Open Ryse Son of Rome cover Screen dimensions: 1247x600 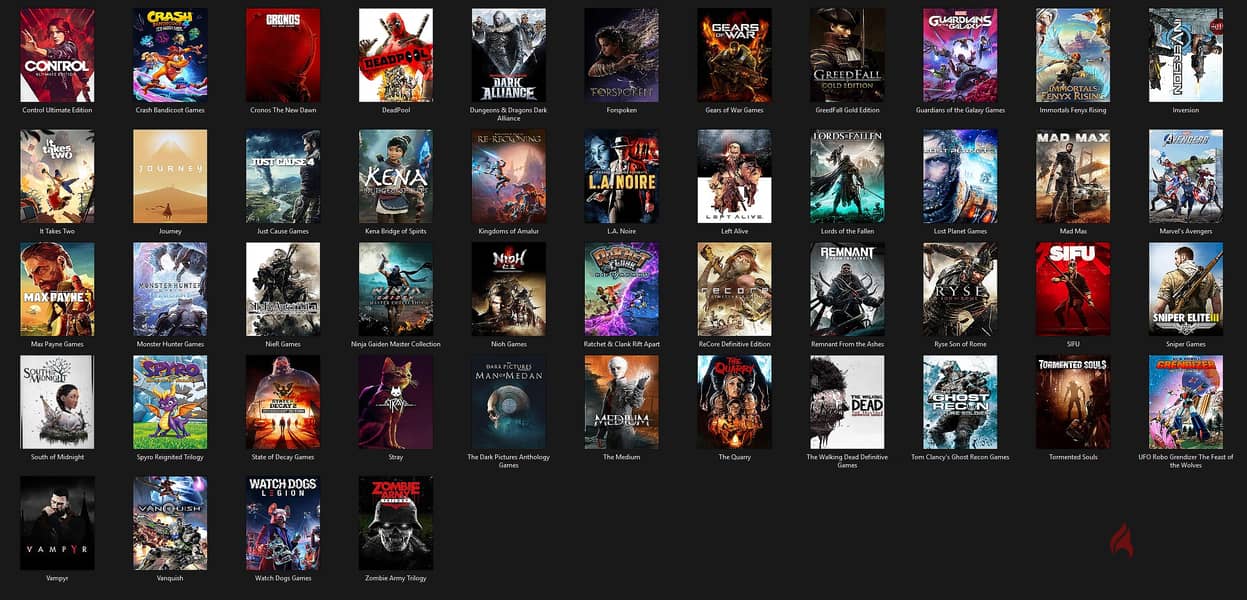[960, 289]
